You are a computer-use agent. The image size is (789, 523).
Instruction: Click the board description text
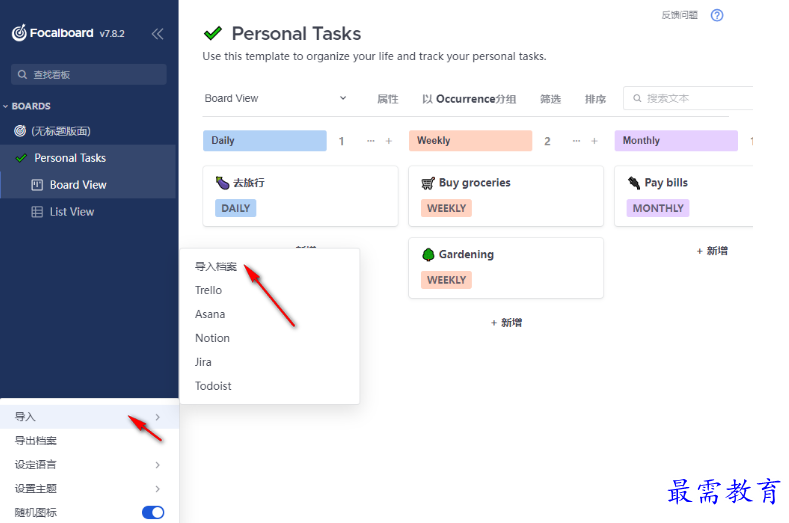[374, 56]
